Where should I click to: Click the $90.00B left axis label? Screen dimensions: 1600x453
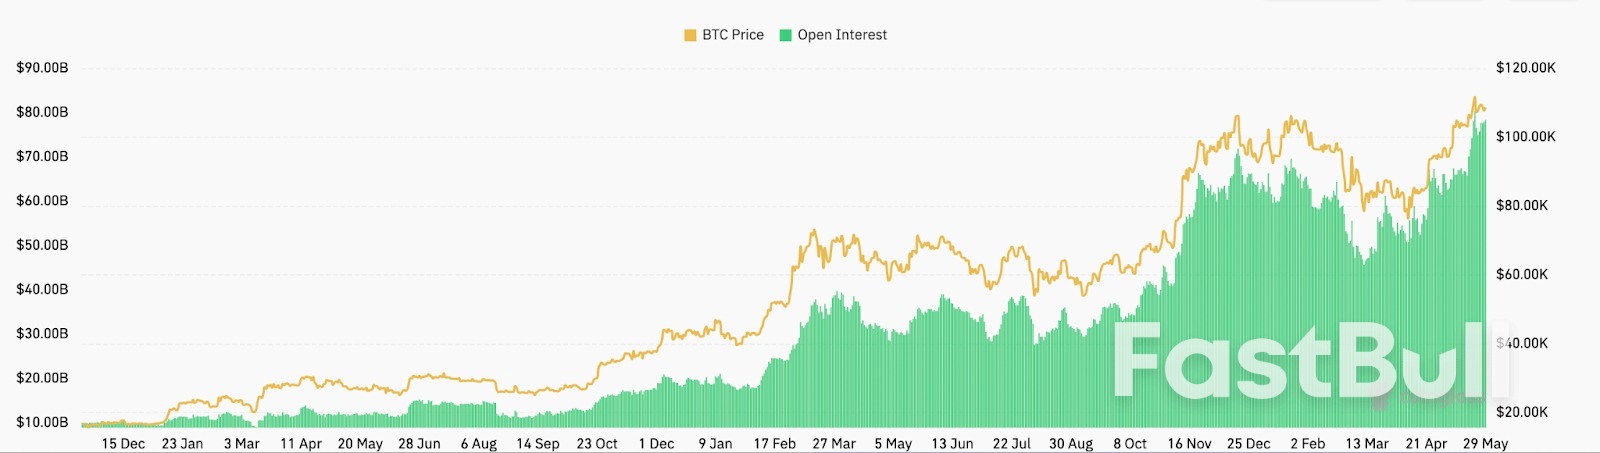click(x=42, y=68)
